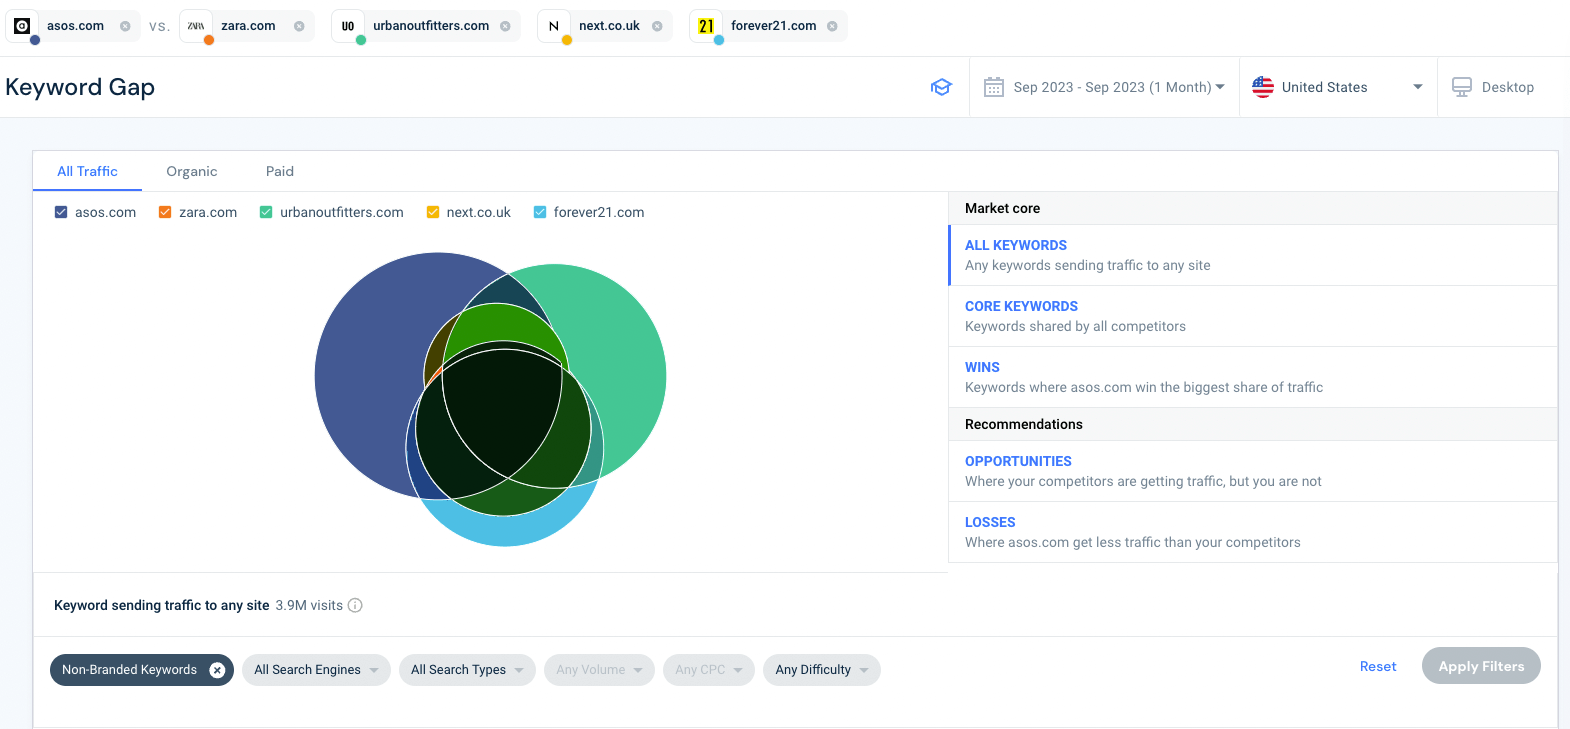The width and height of the screenshot is (1570, 729).
Task: Switch to the Paid tab
Action: [x=280, y=171]
